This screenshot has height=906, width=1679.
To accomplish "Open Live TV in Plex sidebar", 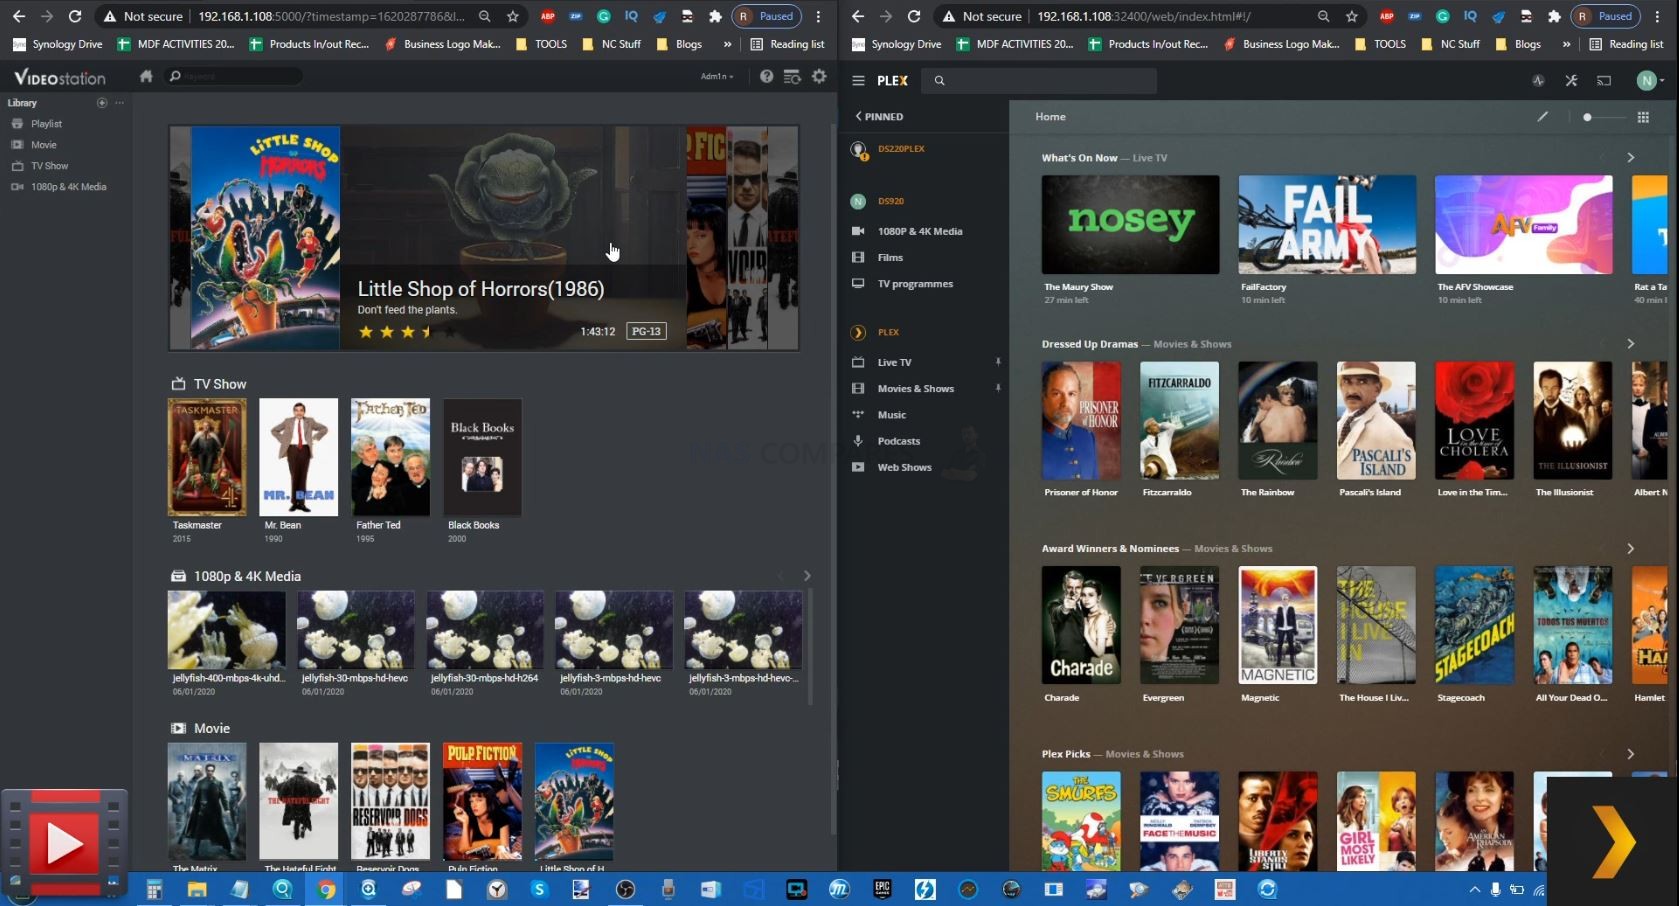I will tap(894, 363).
